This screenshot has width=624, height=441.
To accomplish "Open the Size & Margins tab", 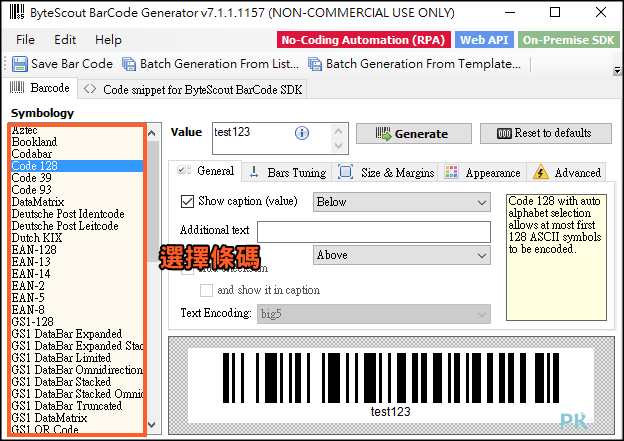I will [x=385, y=173].
